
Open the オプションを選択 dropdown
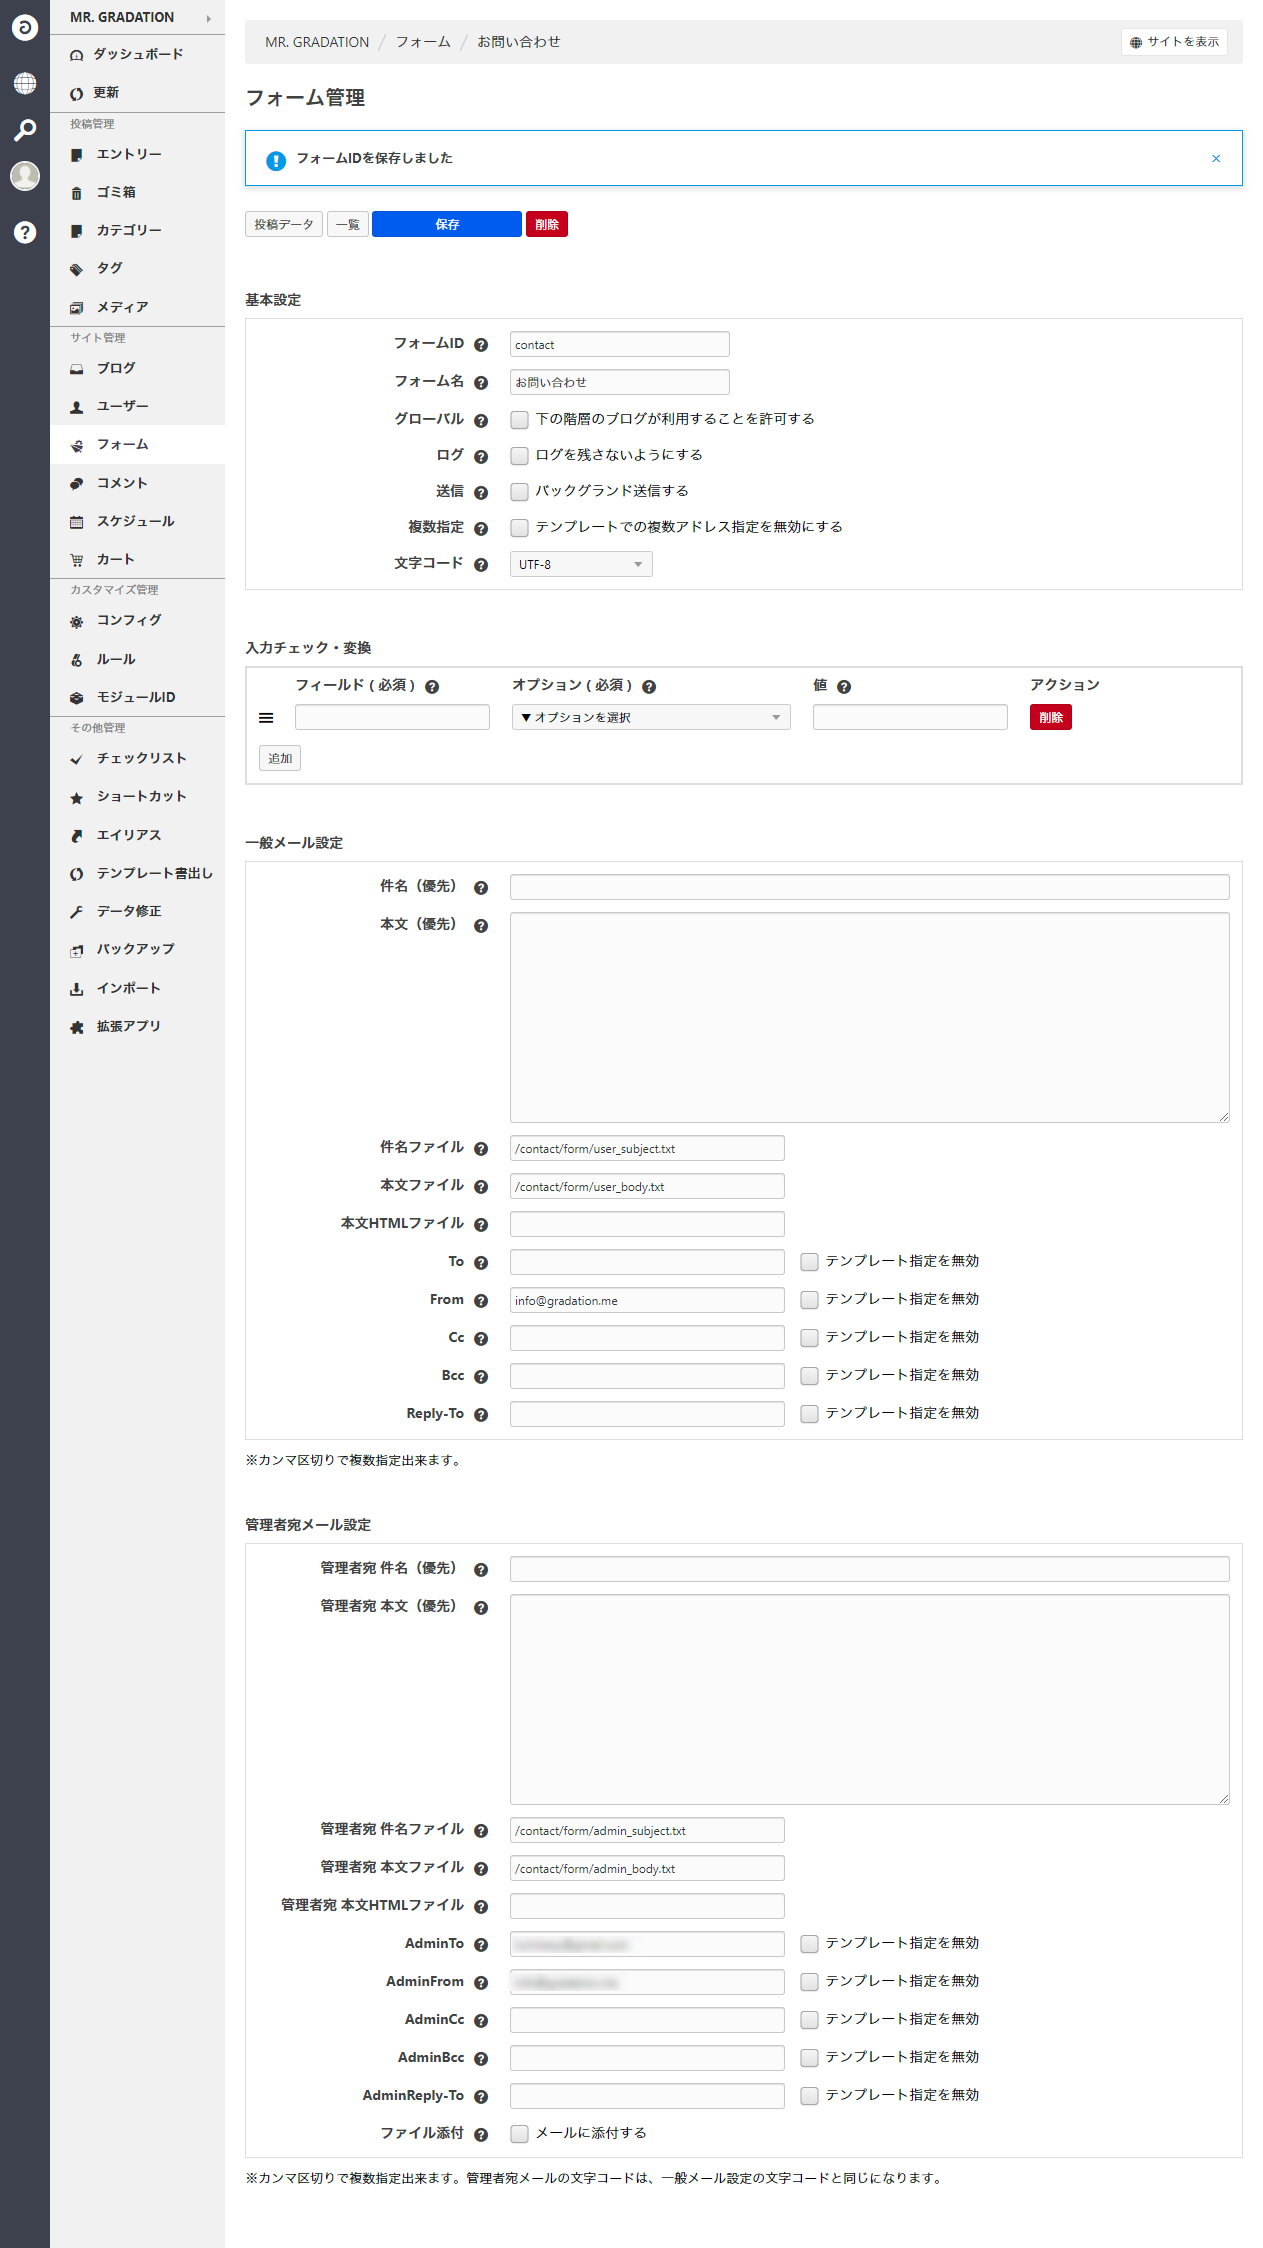click(650, 718)
